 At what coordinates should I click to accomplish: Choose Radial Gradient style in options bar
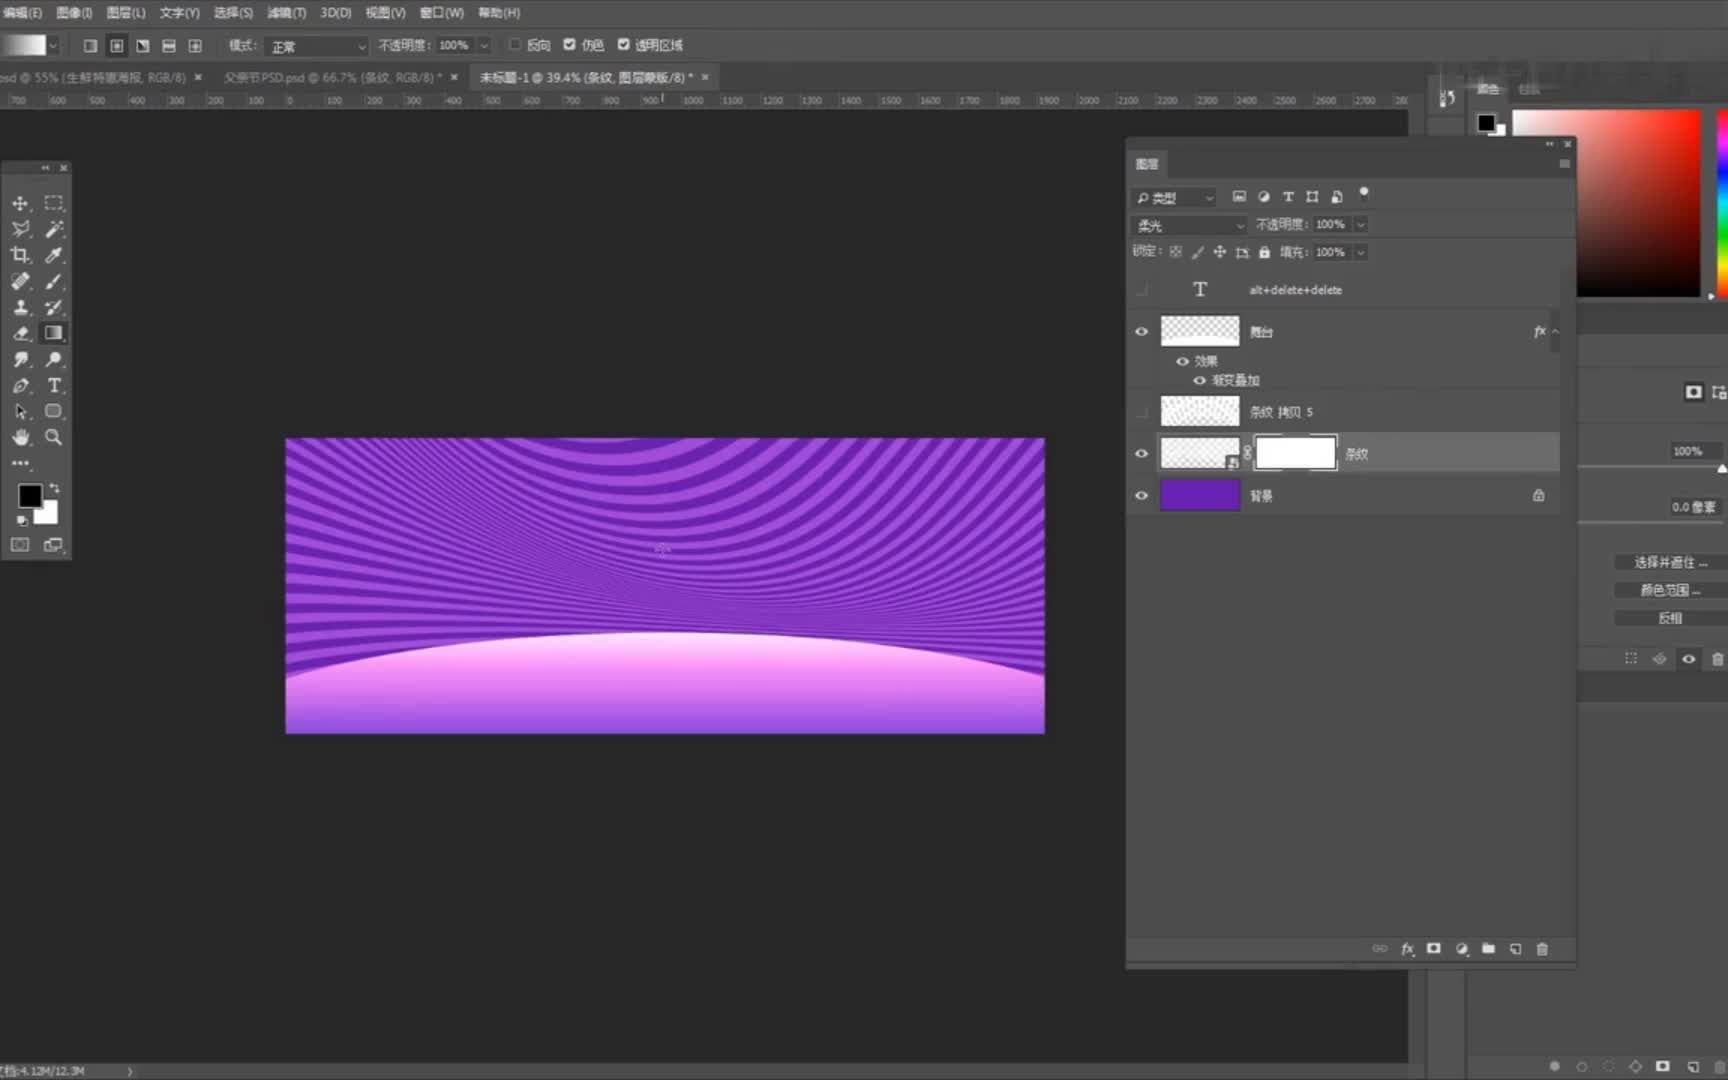(x=117, y=46)
